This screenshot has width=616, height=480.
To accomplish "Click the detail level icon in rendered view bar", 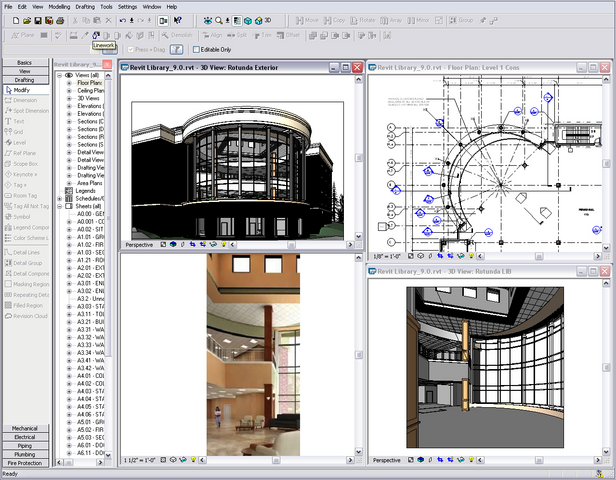I will pyautogui.click(x=163, y=460).
